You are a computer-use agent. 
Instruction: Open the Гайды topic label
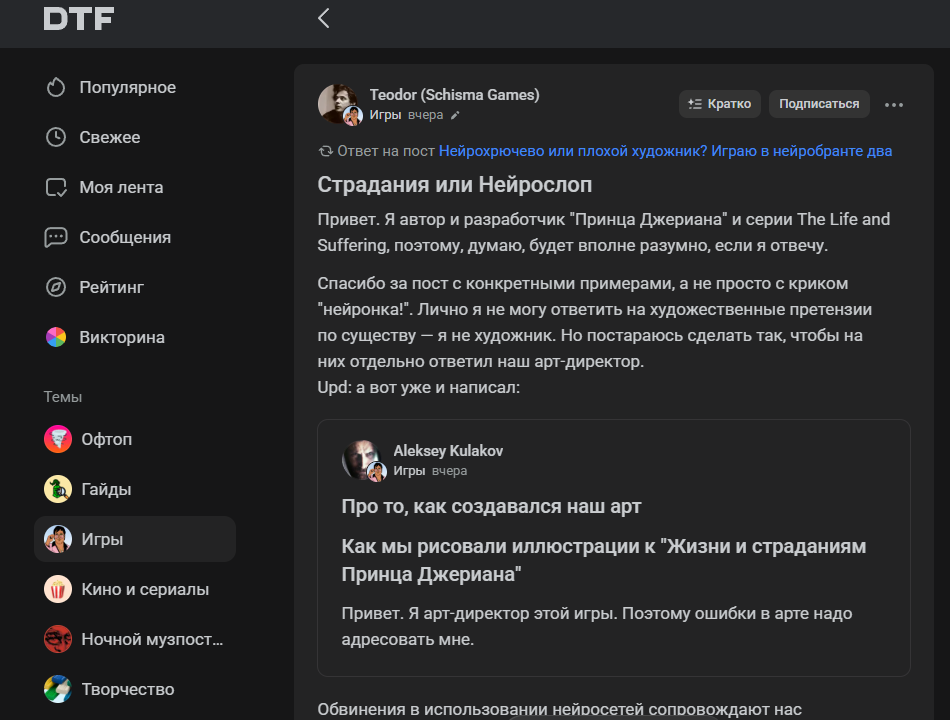(106, 489)
